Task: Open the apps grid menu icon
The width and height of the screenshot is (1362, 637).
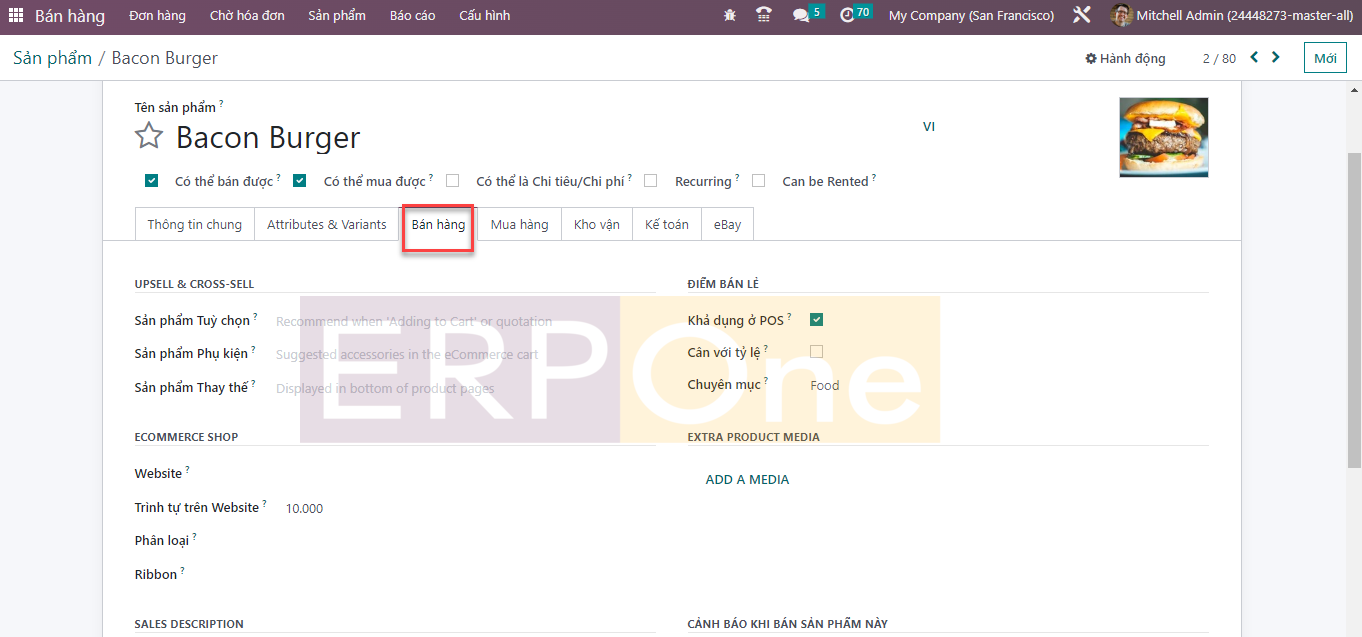Action: (16, 16)
